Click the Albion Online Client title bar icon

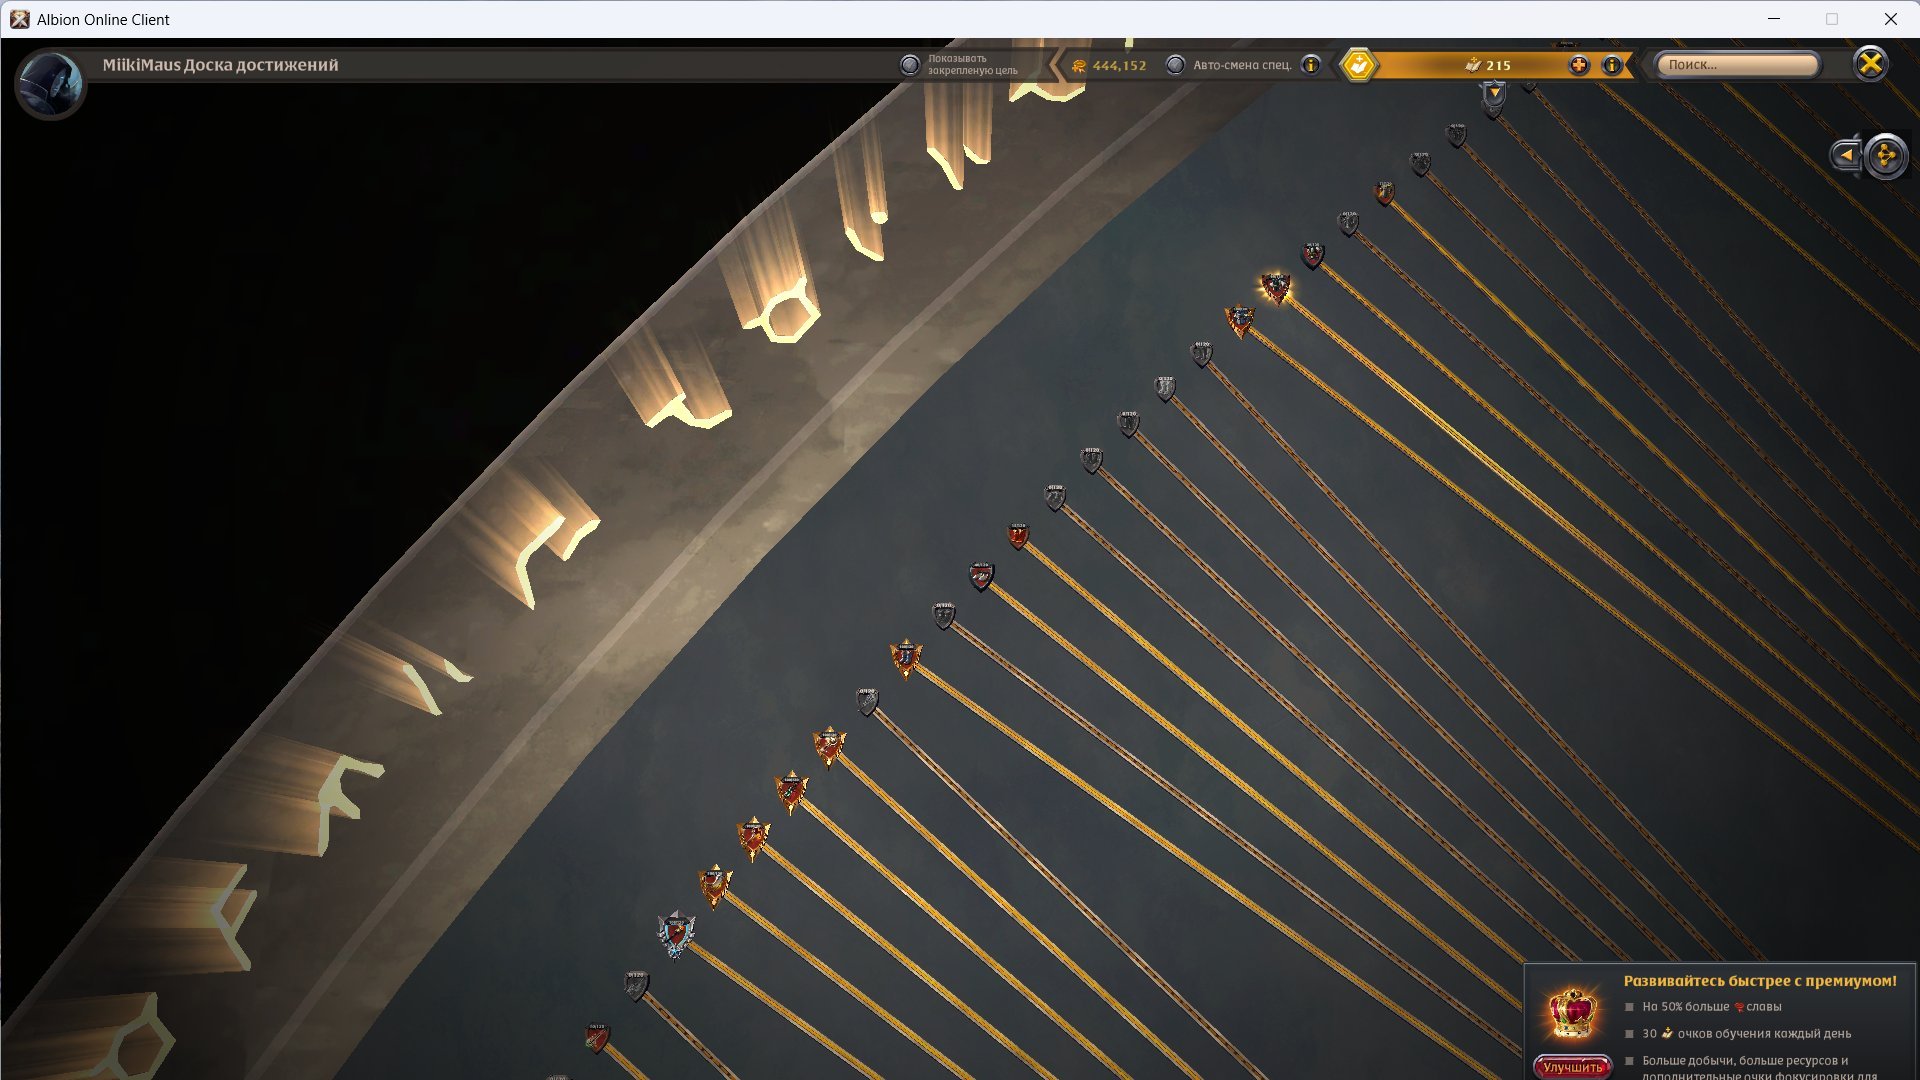pyautogui.click(x=19, y=19)
